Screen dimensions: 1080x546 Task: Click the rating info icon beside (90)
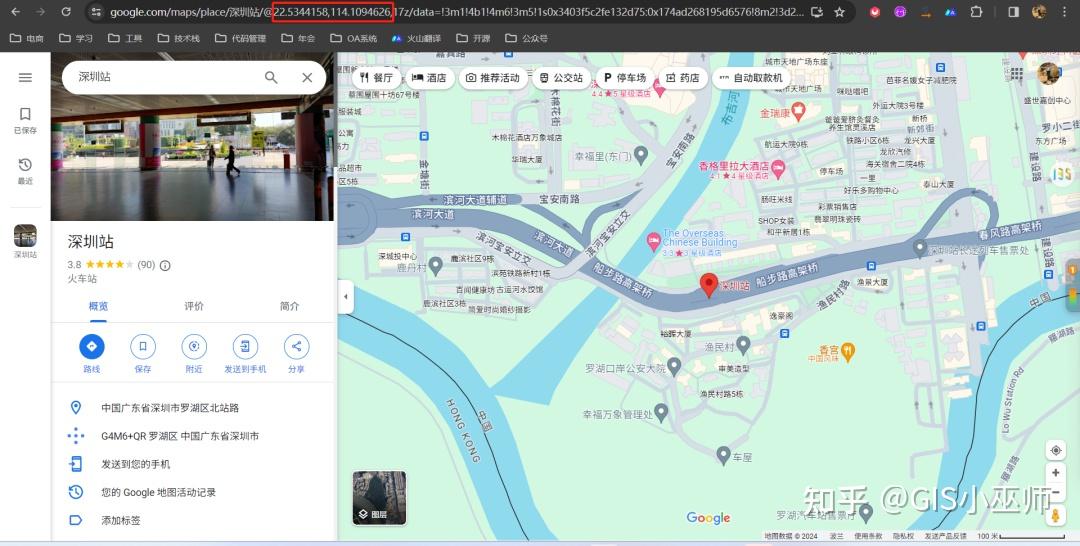[165, 265]
